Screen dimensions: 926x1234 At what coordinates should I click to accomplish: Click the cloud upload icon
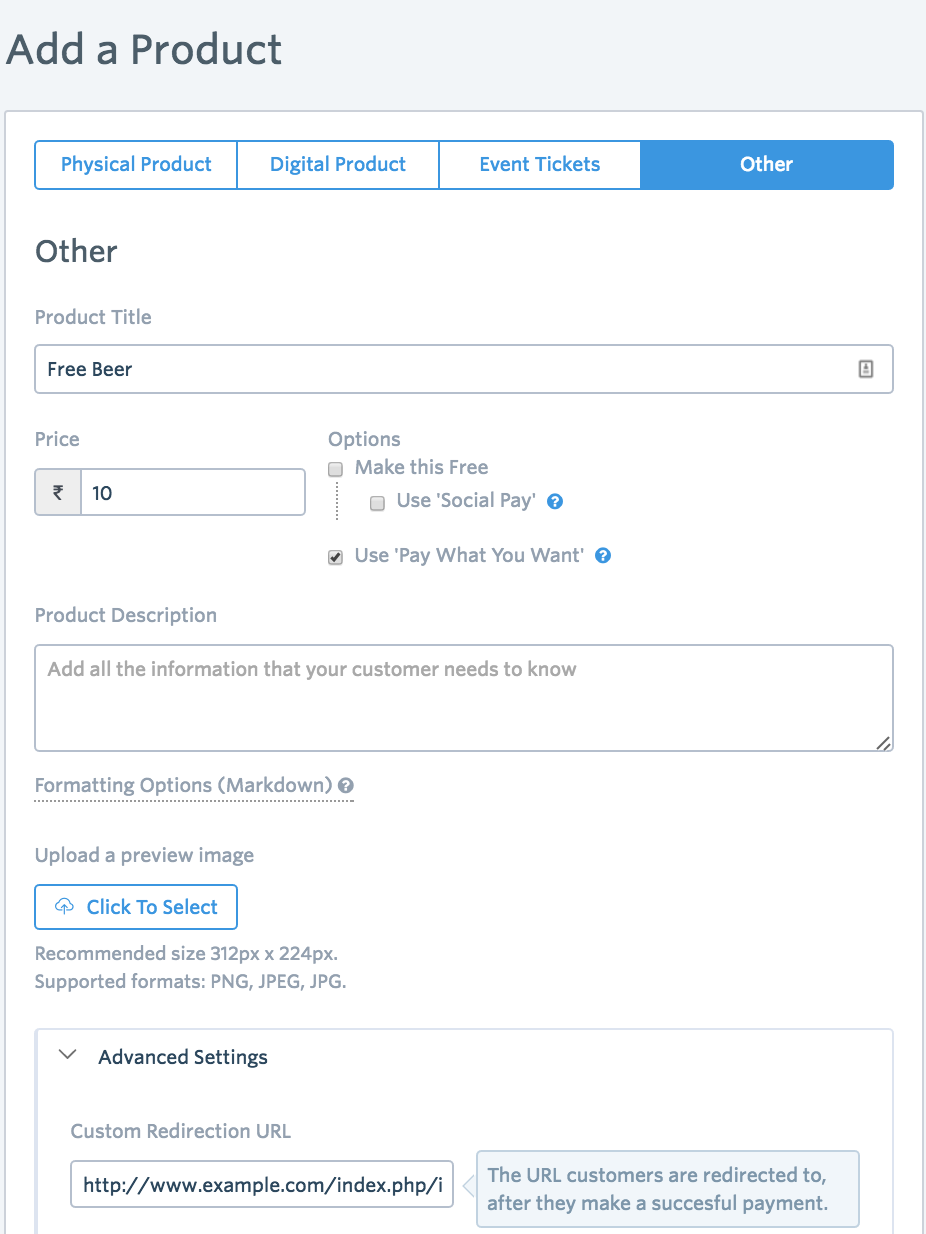(64, 907)
